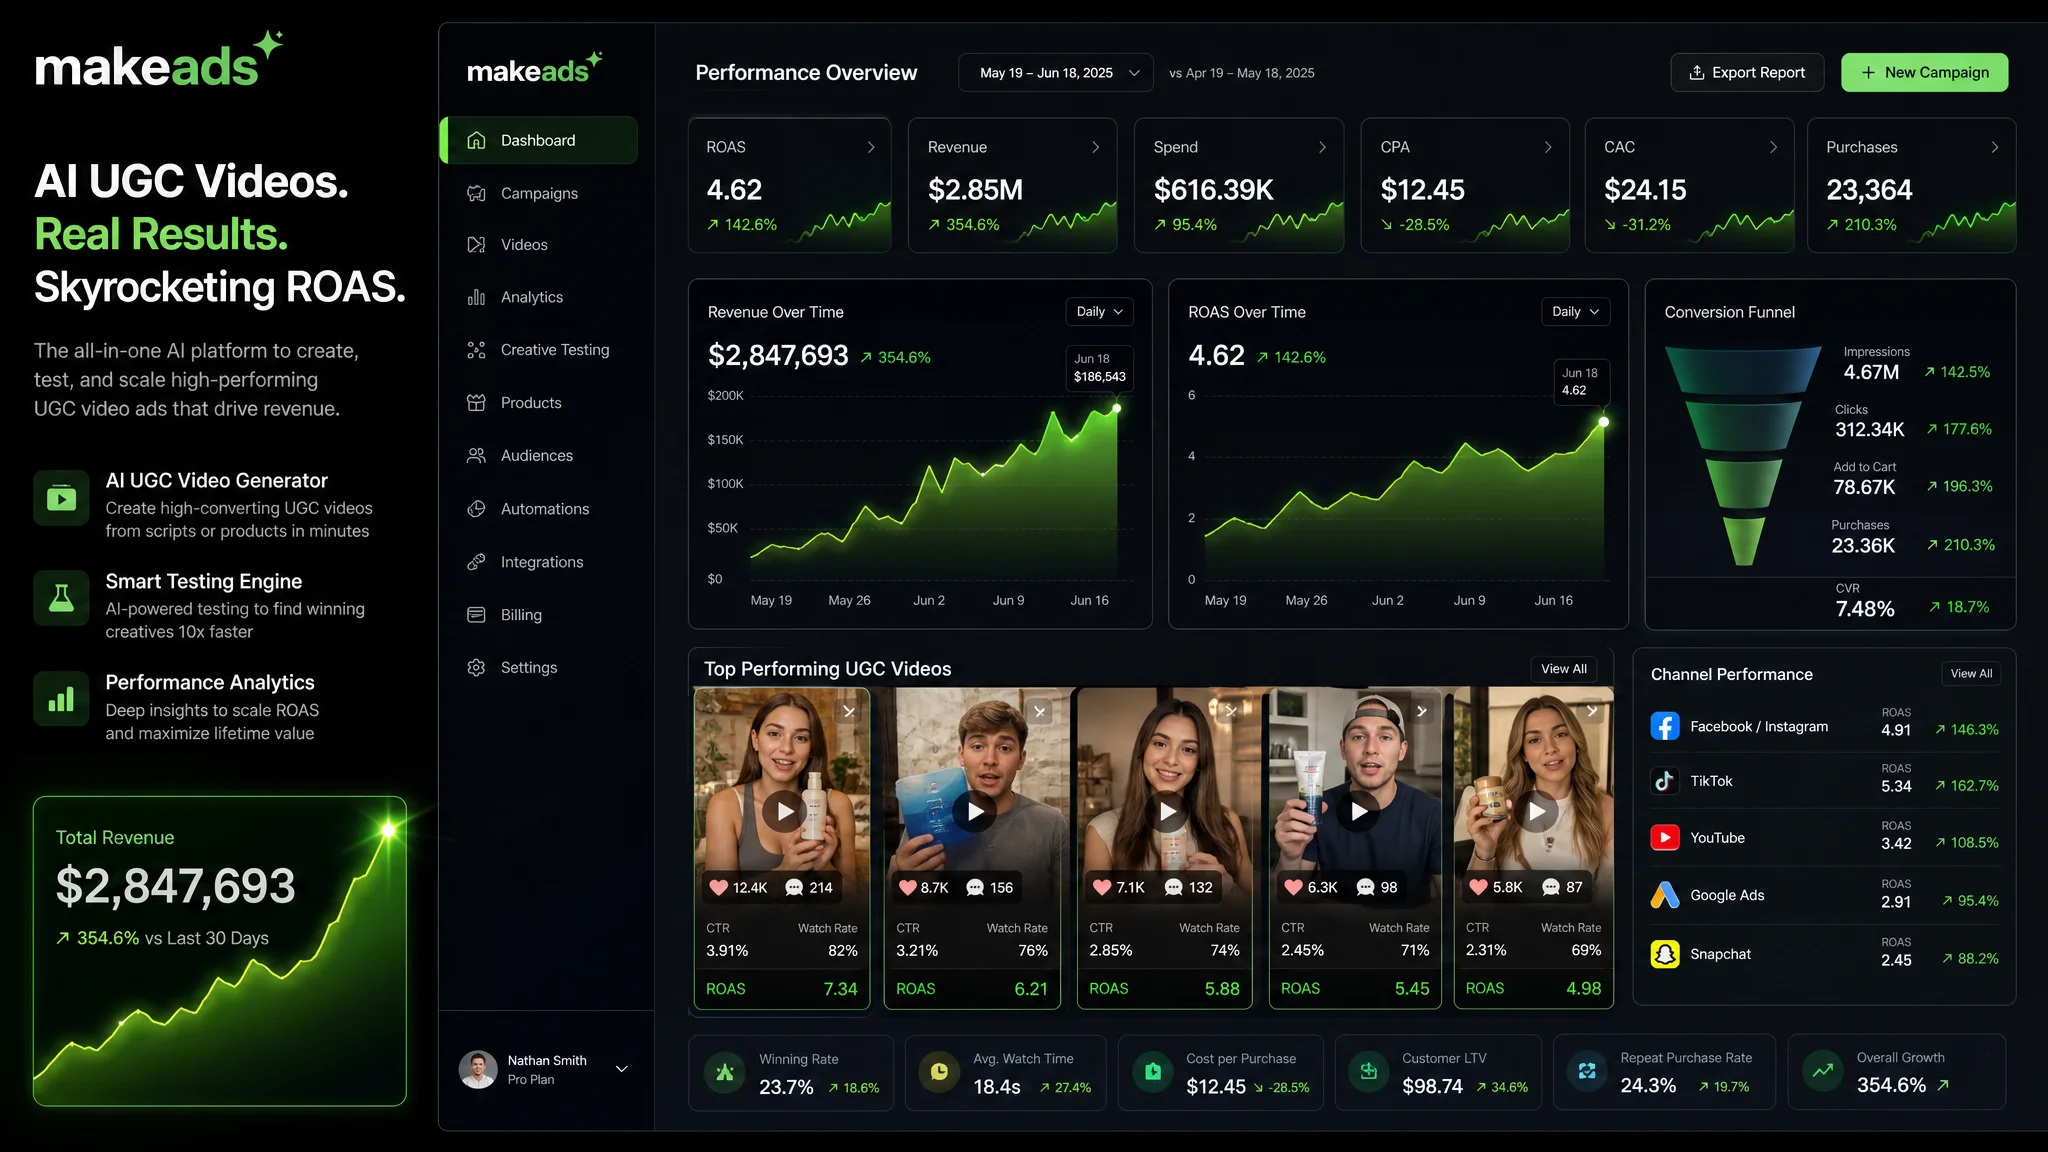Play the video with 5.88 ROAS
The height and width of the screenshot is (1152, 2048).
[x=1167, y=812]
